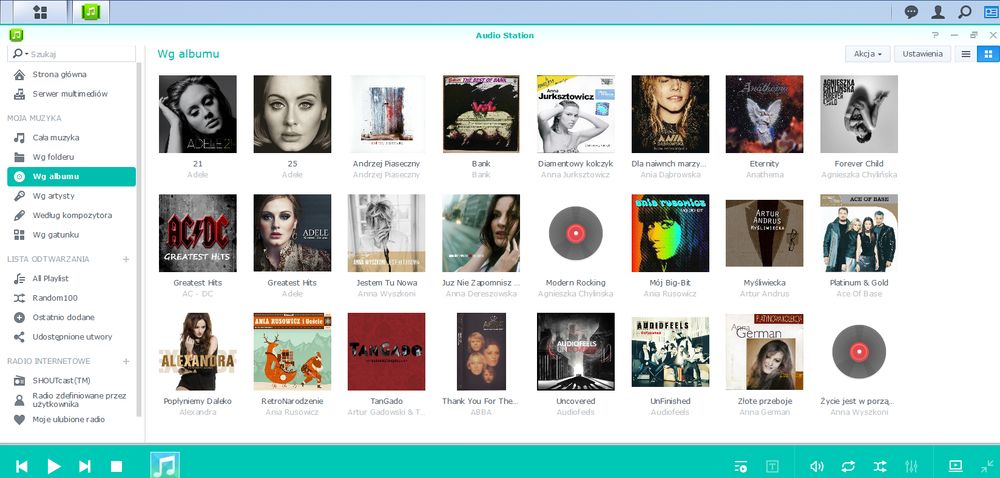Open Adele 21 album cover
The height and width of the screenshot is (478, 1000).
point(198,114)
